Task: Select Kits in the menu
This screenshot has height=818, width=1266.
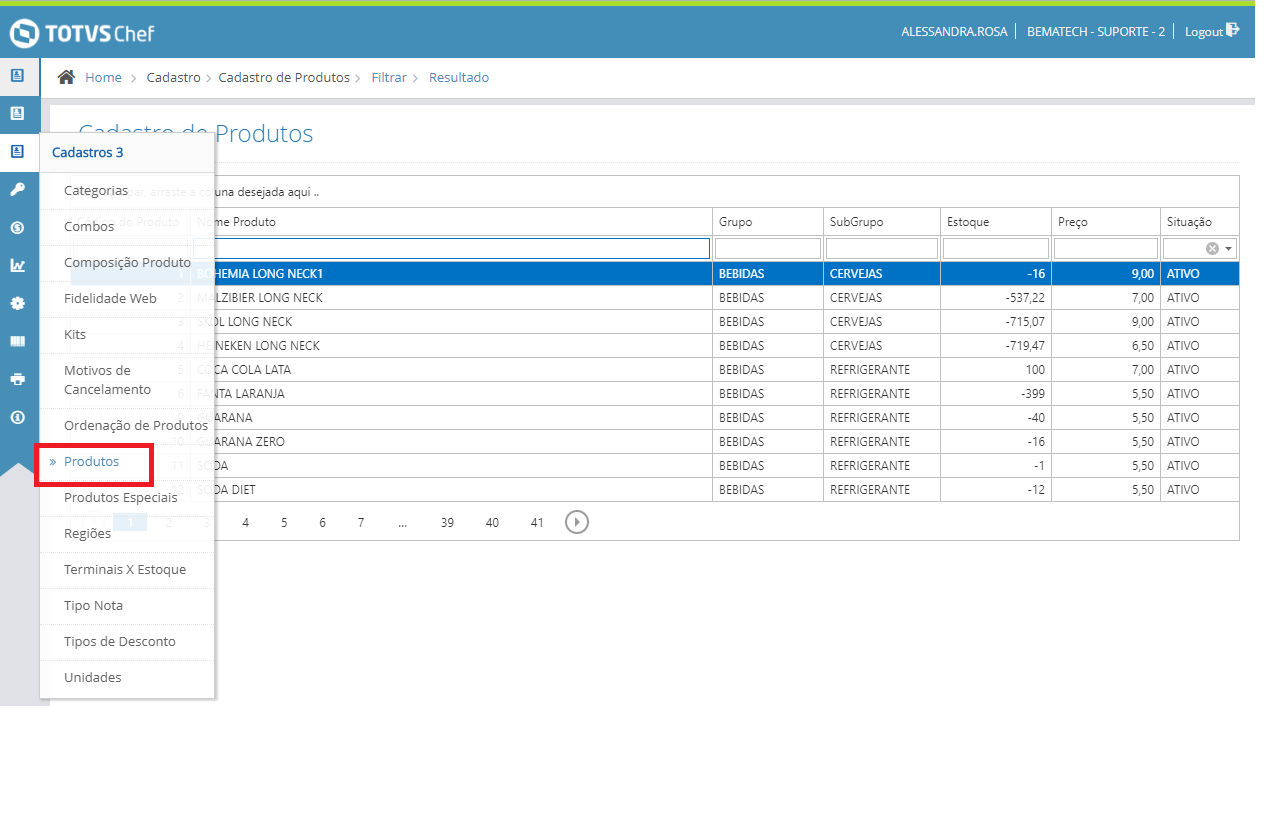Action: [75, 334]
